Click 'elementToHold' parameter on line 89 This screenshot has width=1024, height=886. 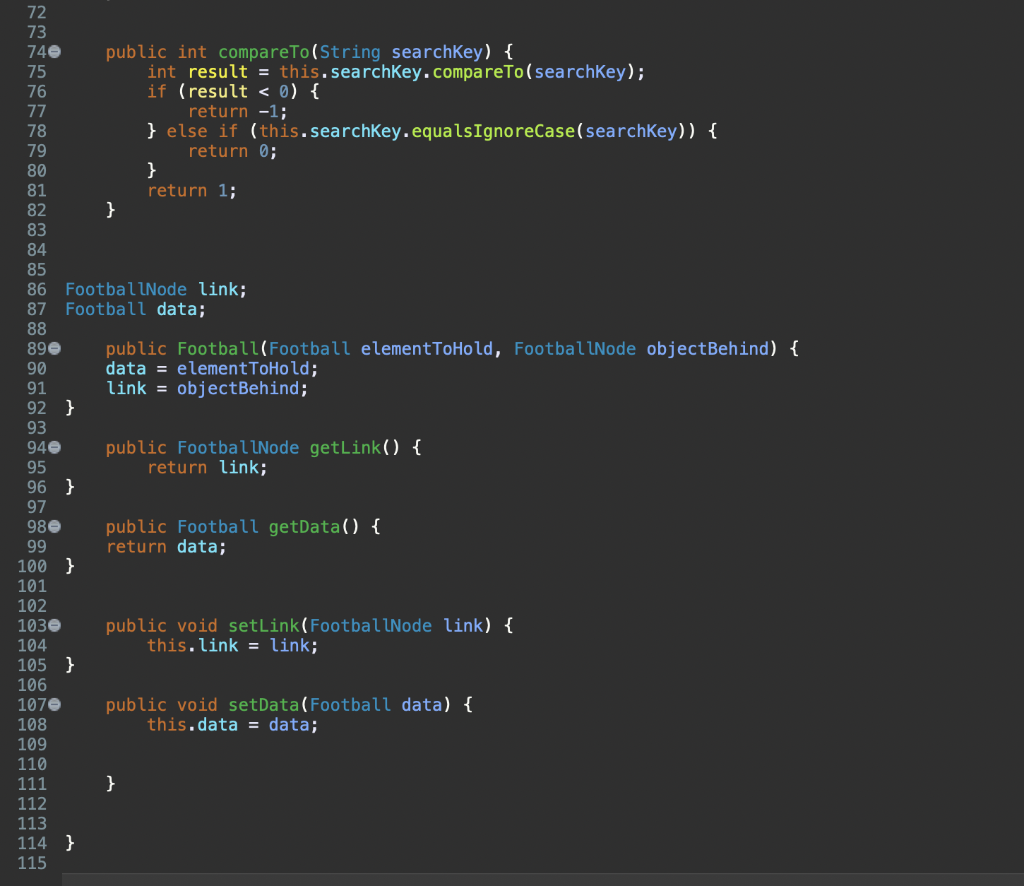tap(427, 349)
